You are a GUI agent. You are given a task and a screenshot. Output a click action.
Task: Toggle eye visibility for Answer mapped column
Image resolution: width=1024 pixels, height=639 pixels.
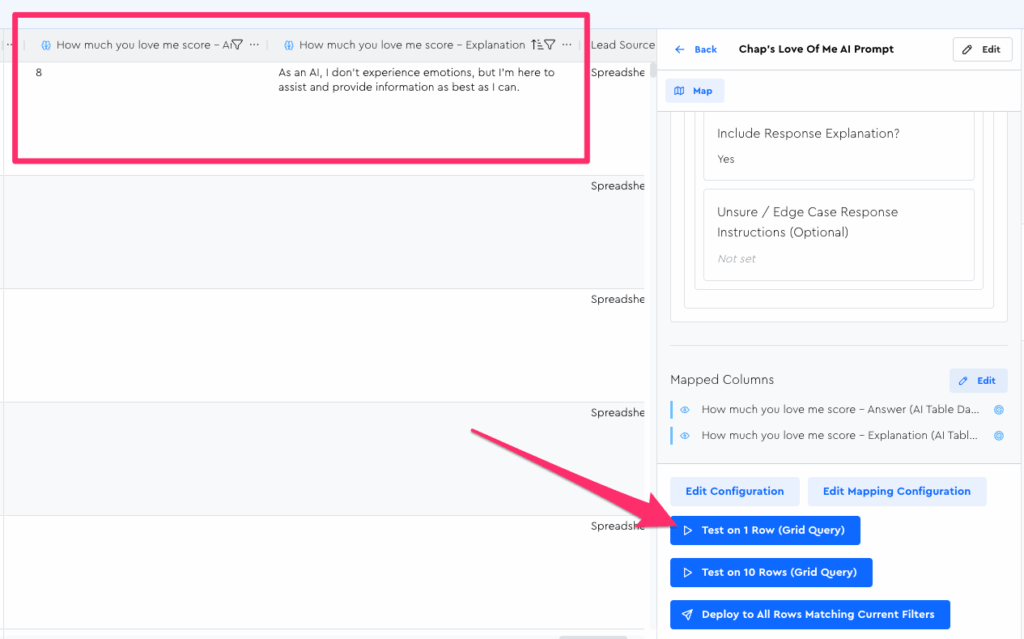(x=685, y=410)
